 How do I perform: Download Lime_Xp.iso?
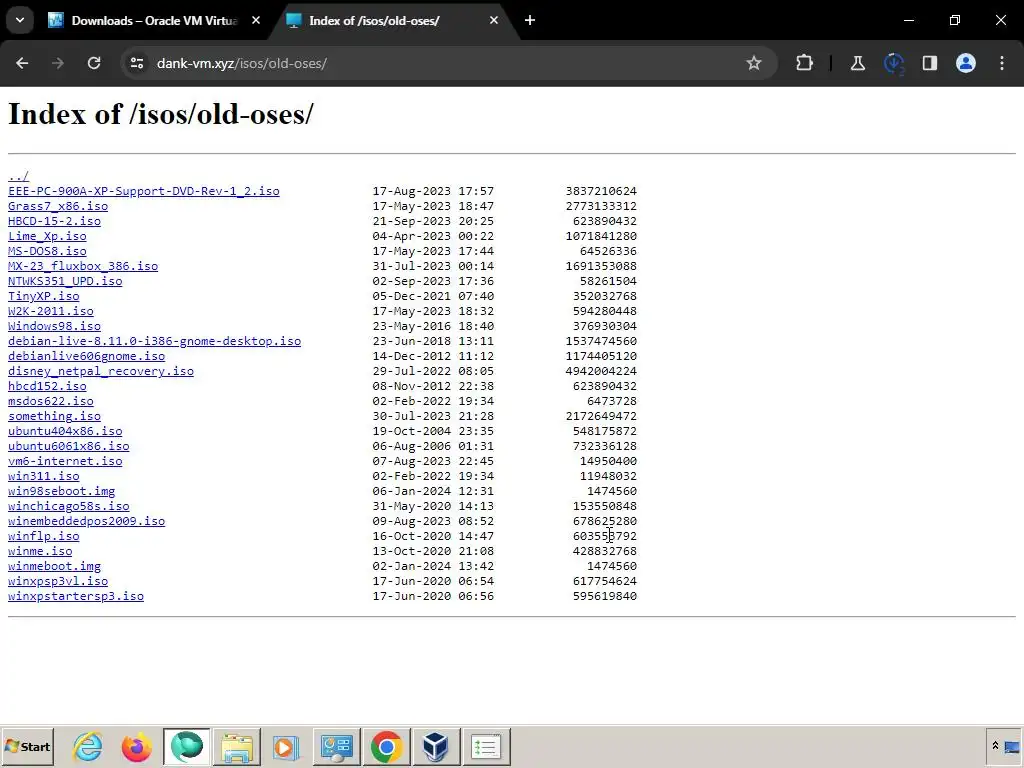pyautogui.click(x=47, y=236)
